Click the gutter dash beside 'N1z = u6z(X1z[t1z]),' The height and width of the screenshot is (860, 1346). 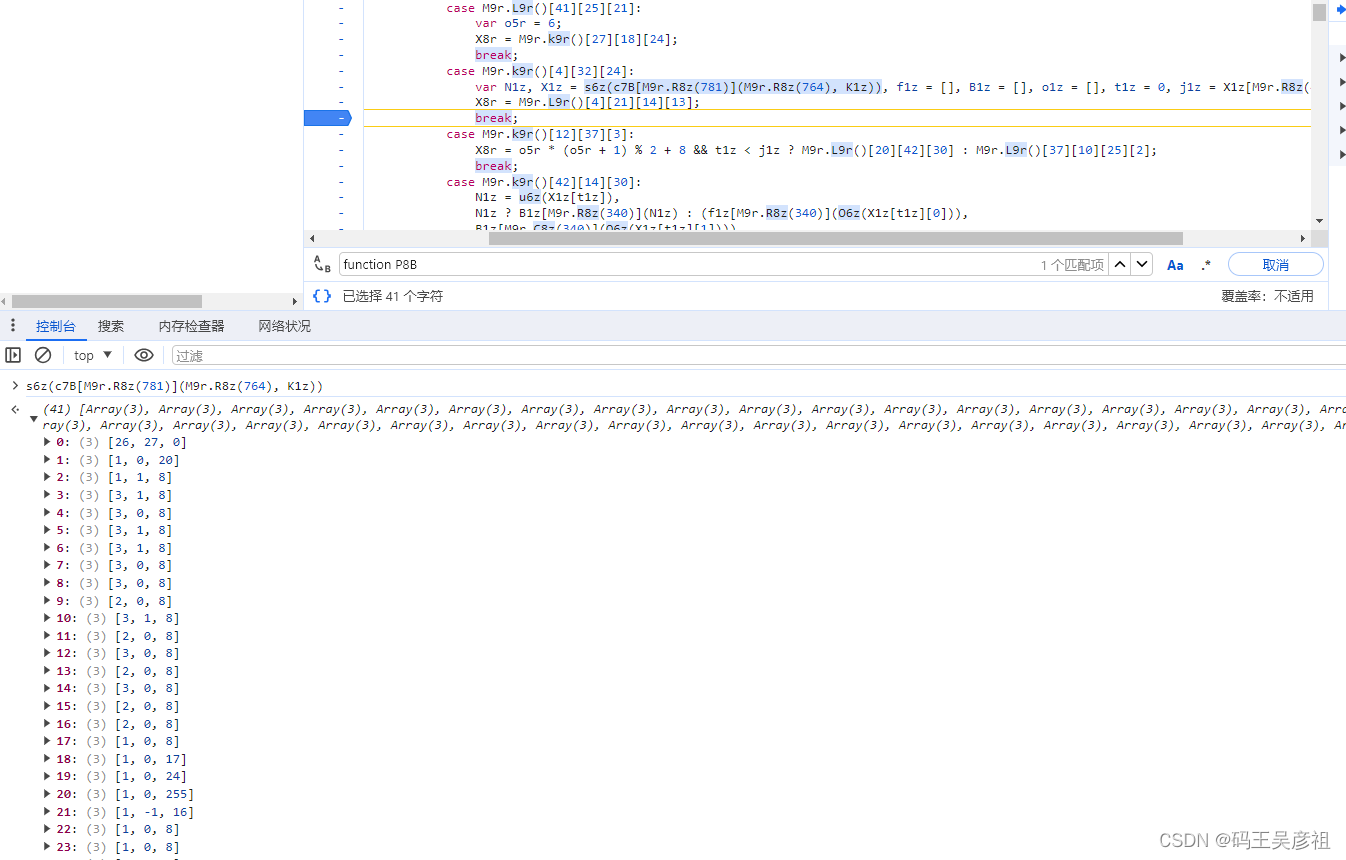click(341, 197)
